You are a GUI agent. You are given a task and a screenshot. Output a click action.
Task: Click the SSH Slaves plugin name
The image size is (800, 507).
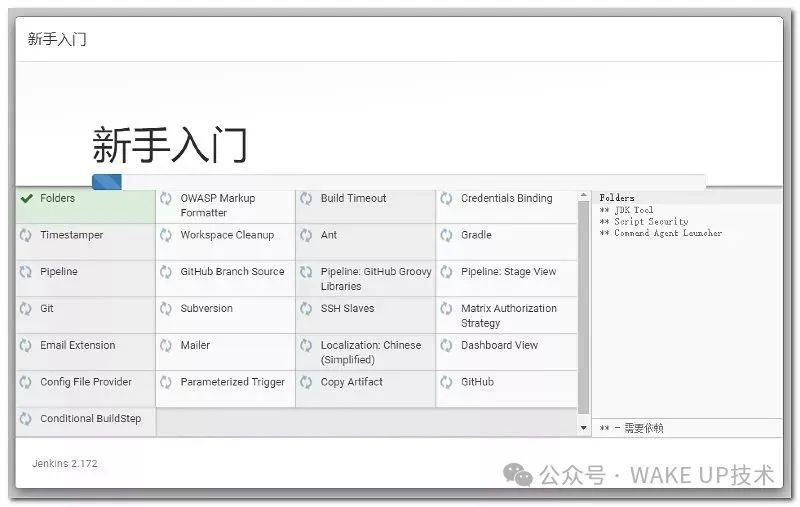(x=347, y=309)
